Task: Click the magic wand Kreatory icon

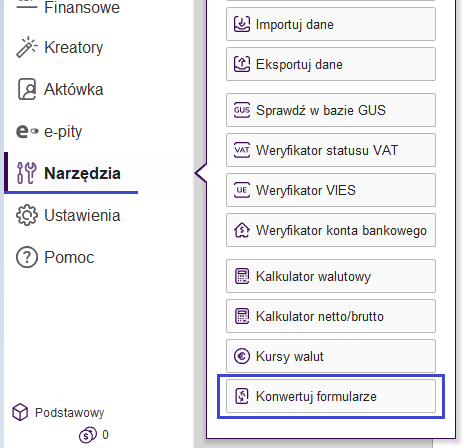Action: point(26,47)
